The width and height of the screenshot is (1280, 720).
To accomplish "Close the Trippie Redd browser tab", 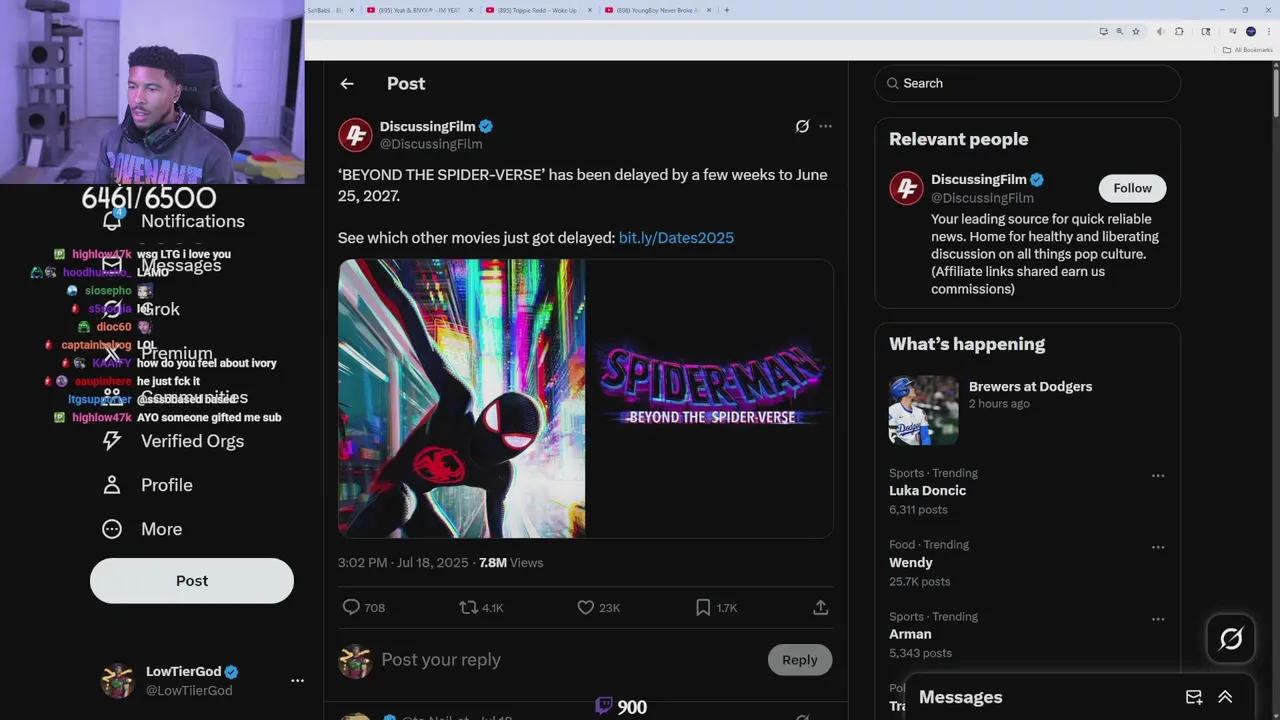I will pyautogui.click(x=590, y=10).
